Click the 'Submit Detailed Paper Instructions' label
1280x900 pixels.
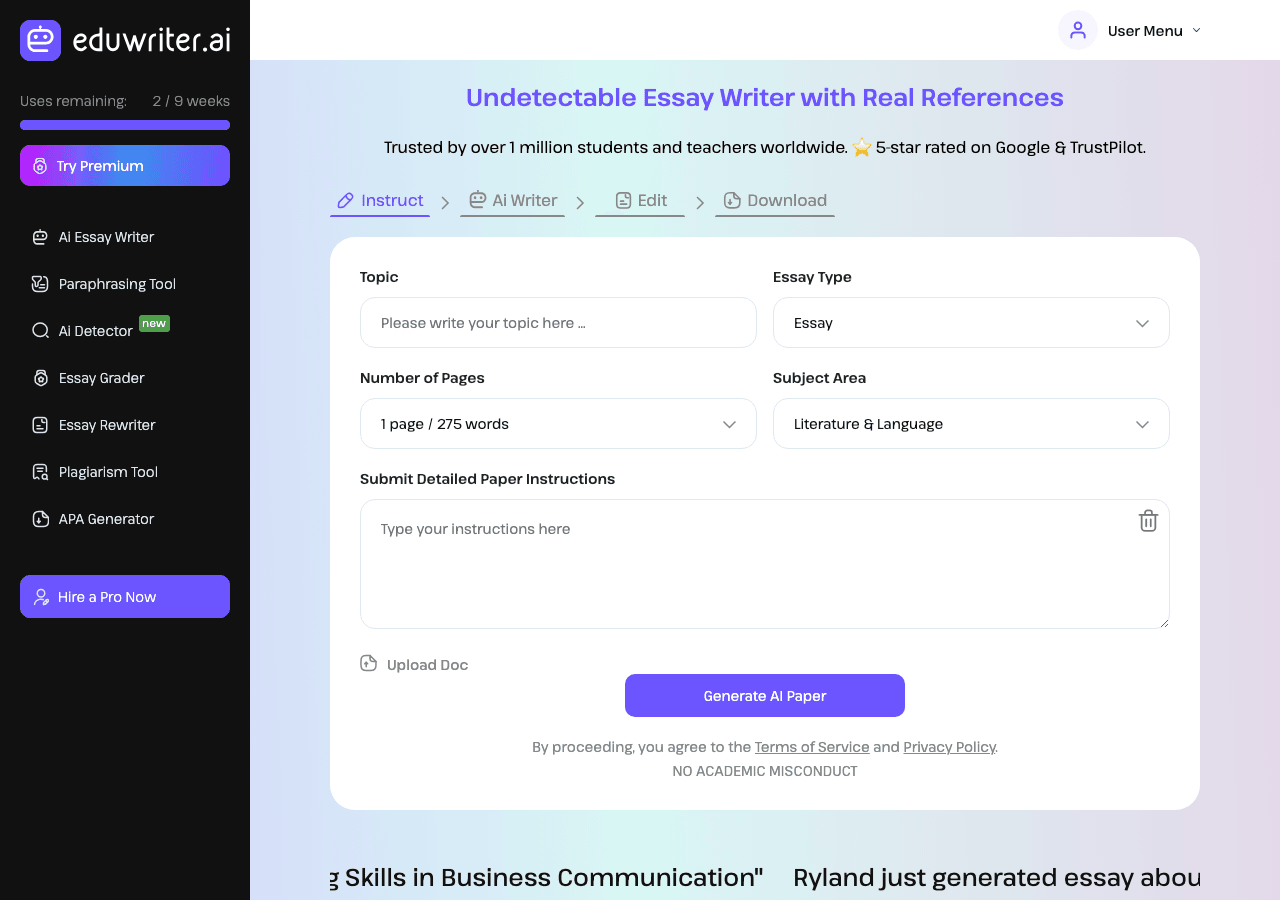487,479
